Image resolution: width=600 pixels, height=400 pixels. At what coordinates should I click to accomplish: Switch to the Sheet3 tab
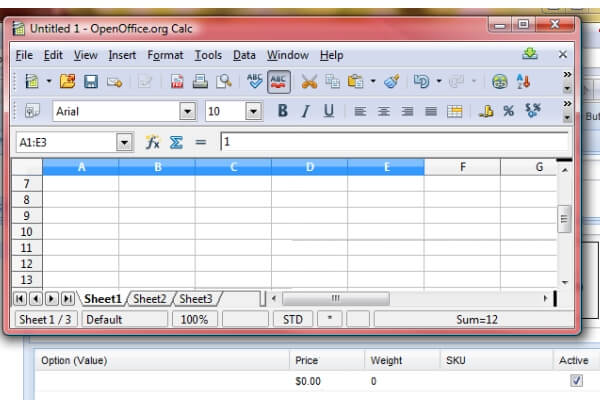196,299
